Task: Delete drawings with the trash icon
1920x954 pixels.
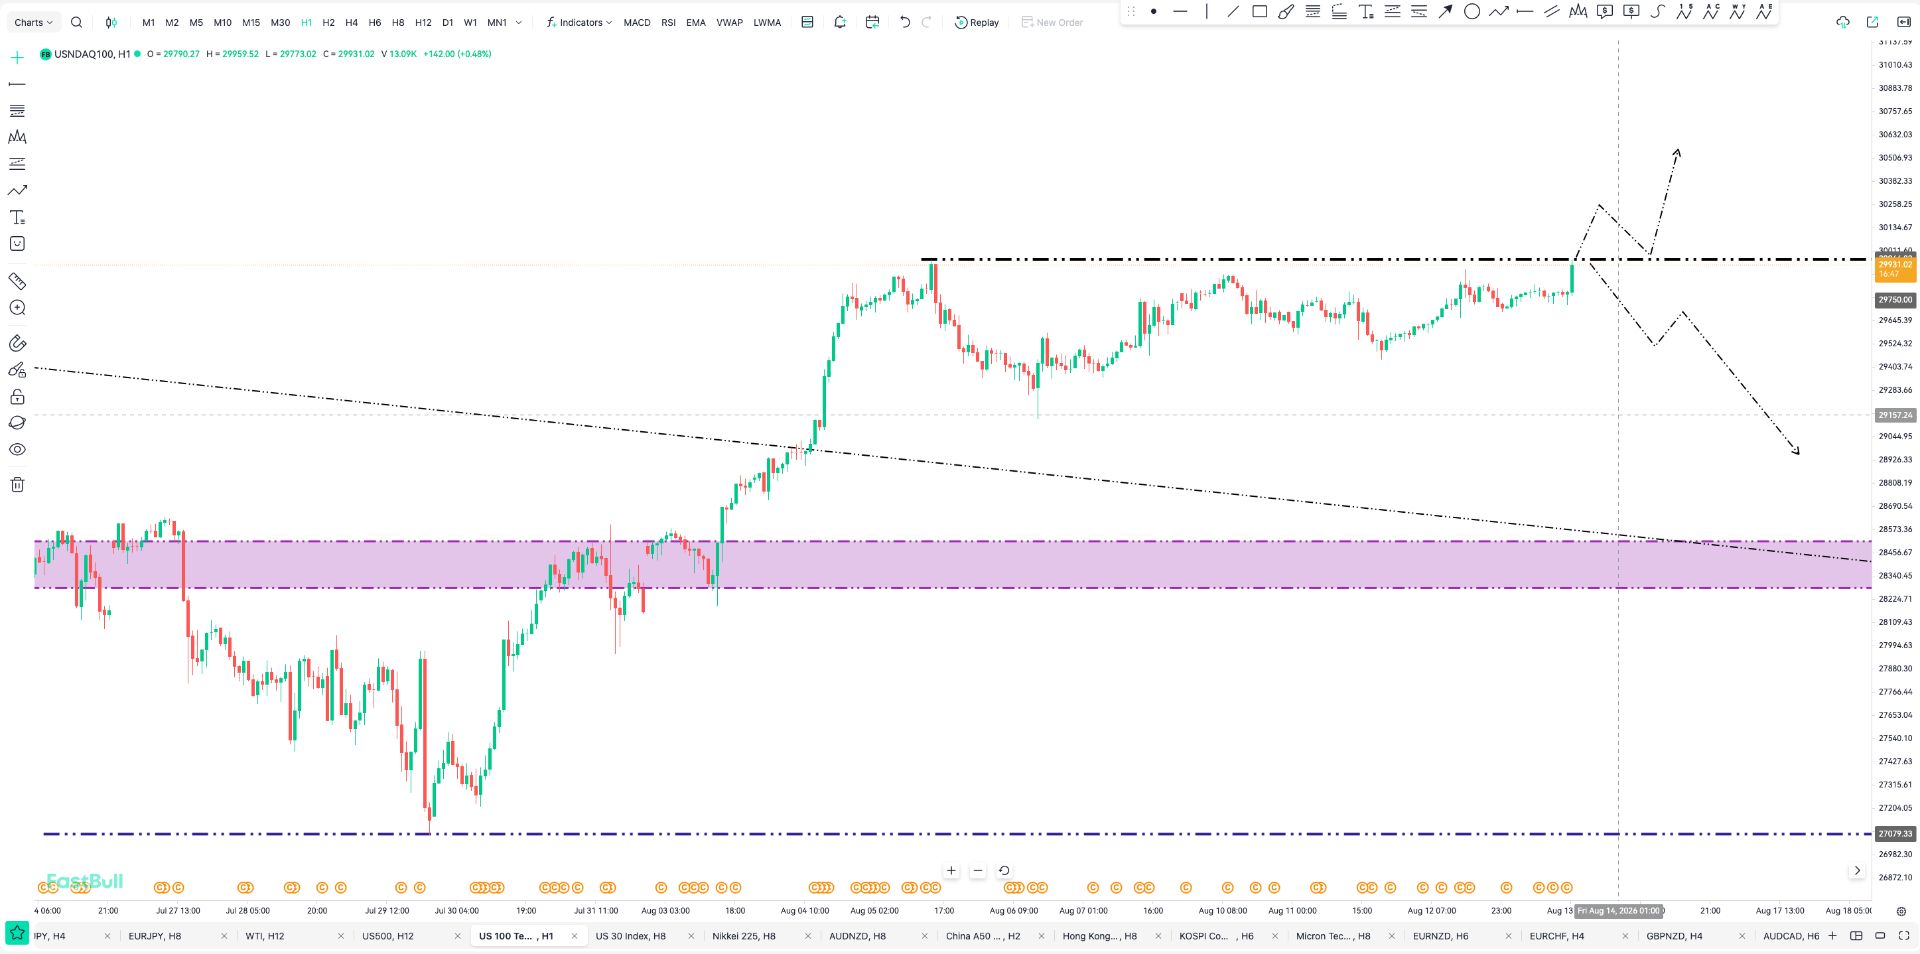Action: pos(17,485)
